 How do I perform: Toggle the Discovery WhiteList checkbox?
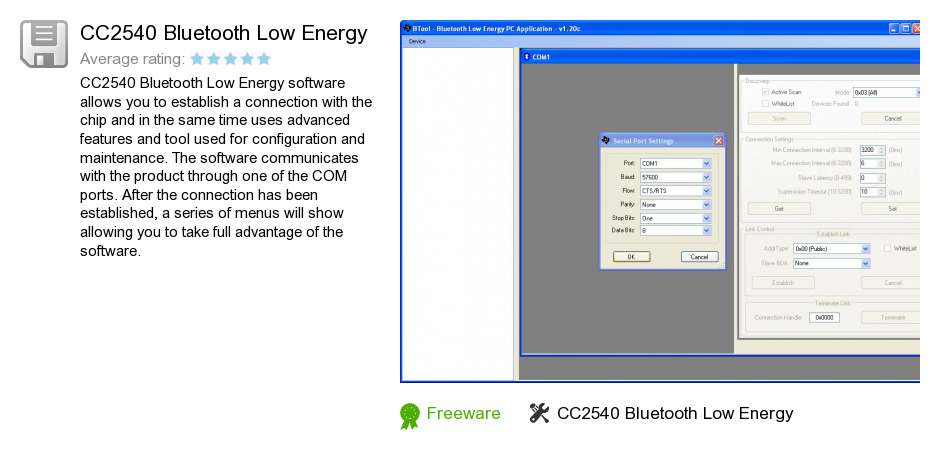[x=765, y=104]
